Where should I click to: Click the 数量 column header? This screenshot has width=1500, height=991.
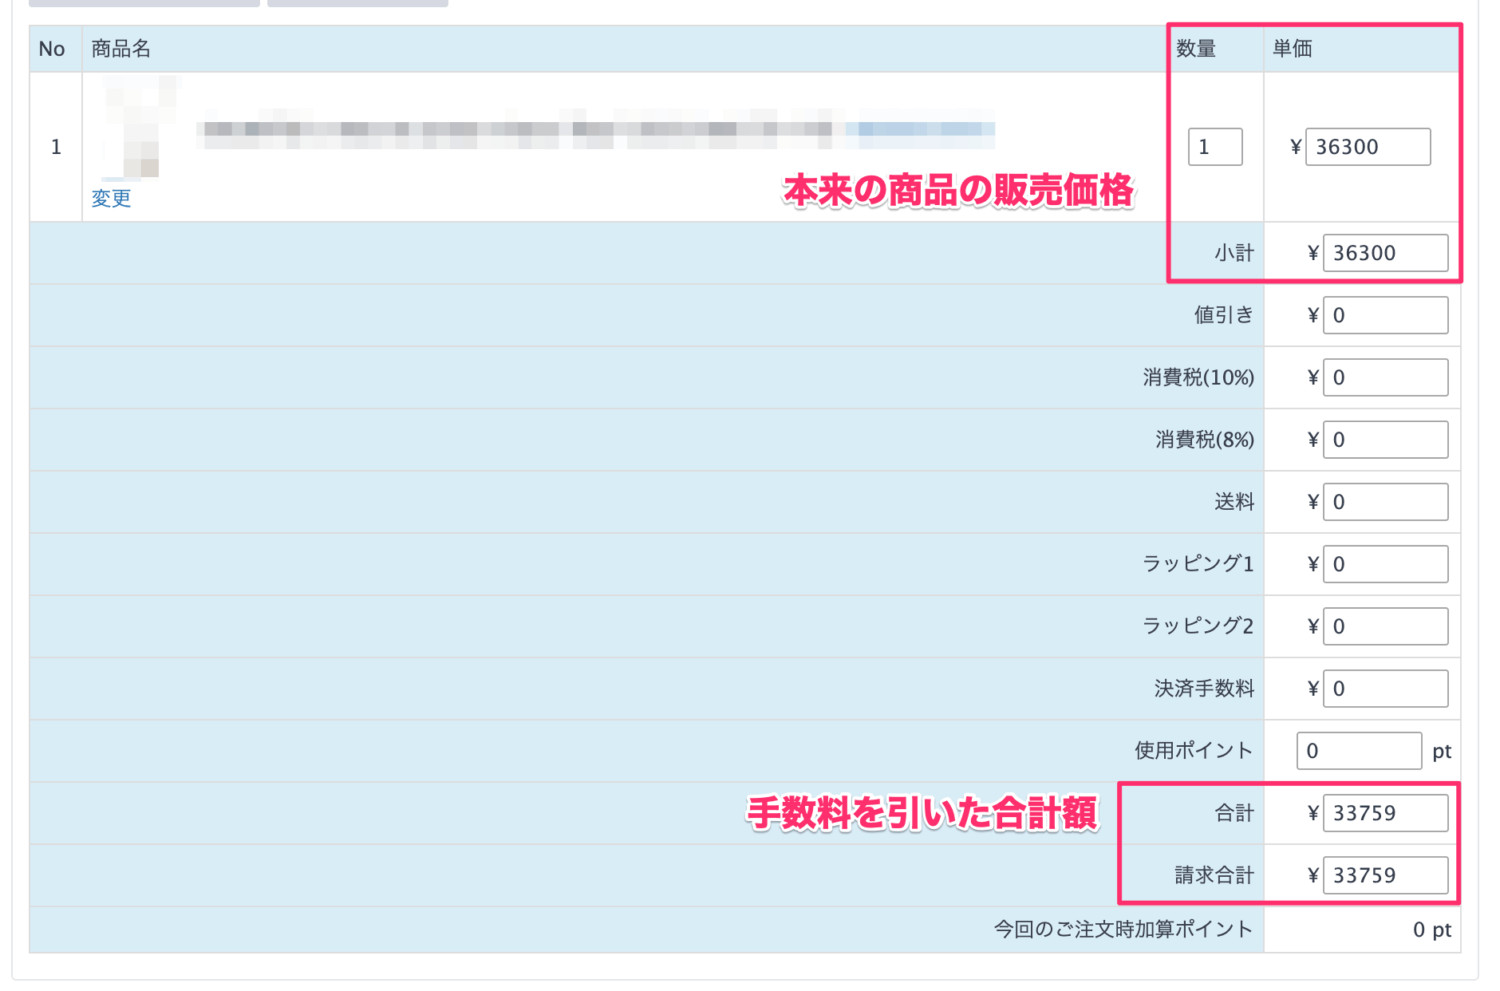point(1196,49)
